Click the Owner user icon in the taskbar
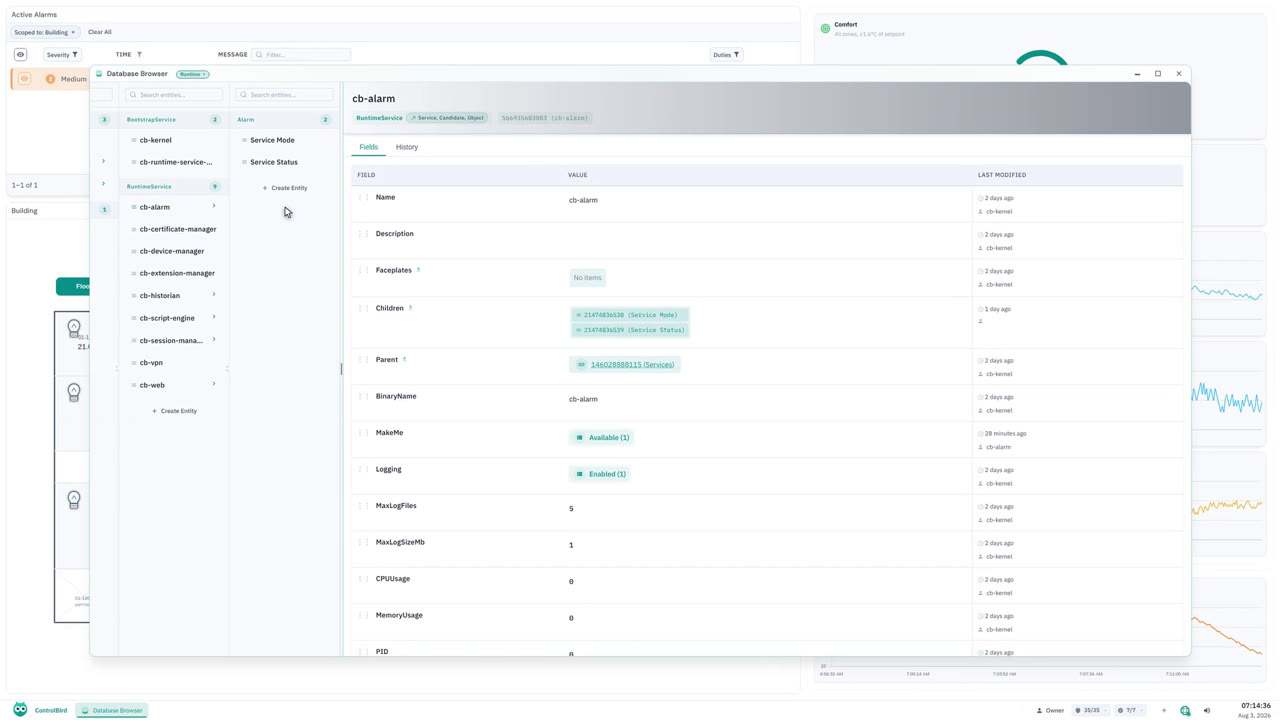This screenshot has height=720, width=1280. point(1039,710)
